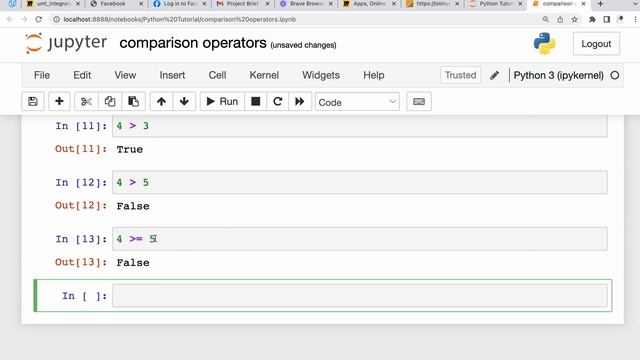Switch to the Log in to Facebook tab
640x360 pixels.
pyautogui.click(x=179, y=4)
